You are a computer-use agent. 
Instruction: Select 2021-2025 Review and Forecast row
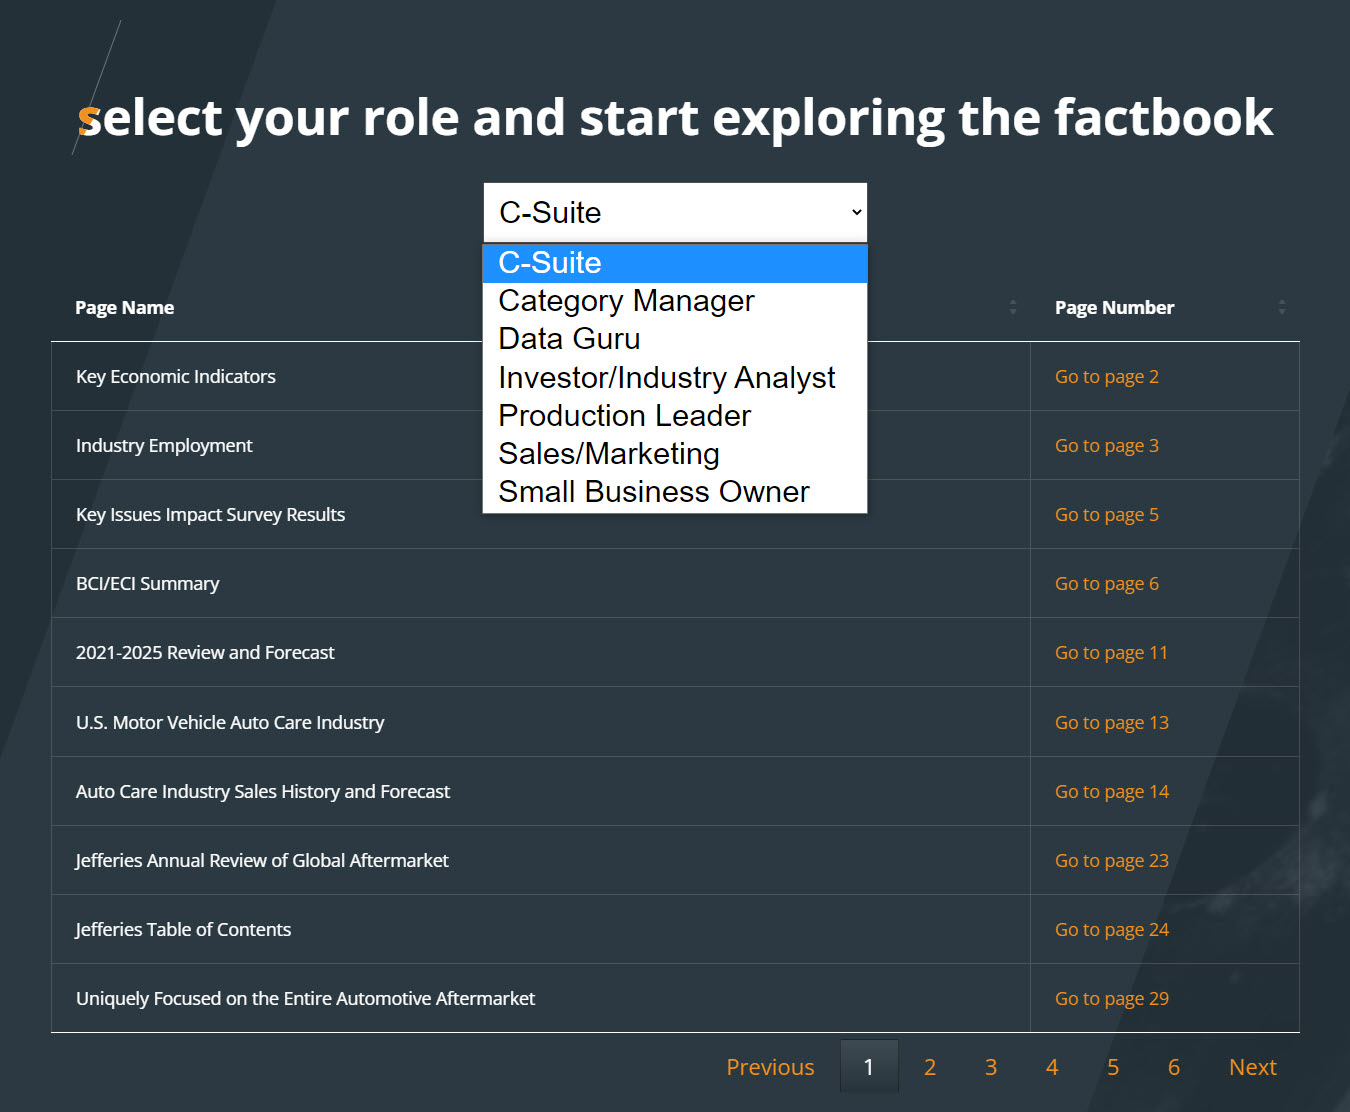[x=205, y=653]
